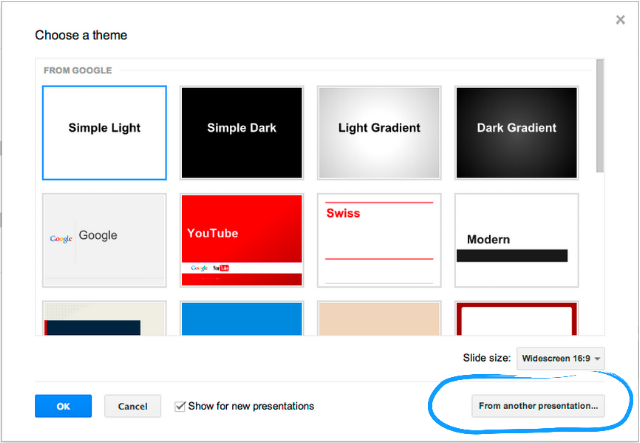
Task: Close the Choose a theme dialog
Action: [620, 20]
